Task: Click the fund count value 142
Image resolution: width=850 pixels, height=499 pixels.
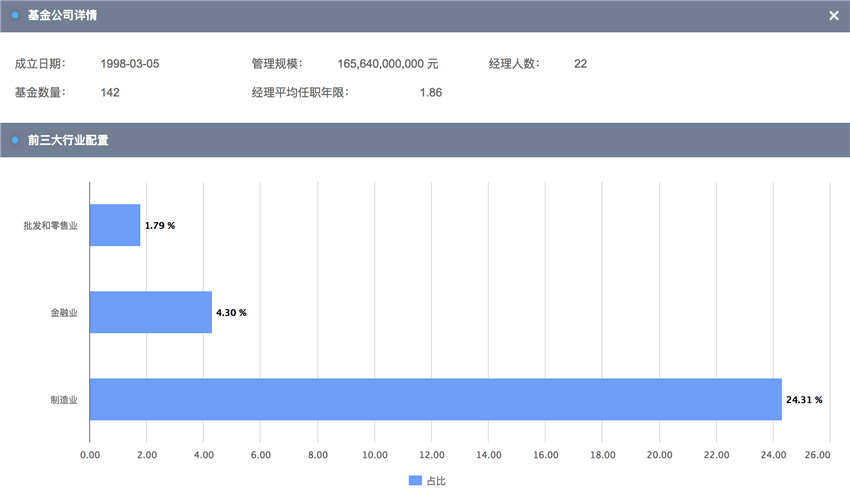Action: point(110,93)
